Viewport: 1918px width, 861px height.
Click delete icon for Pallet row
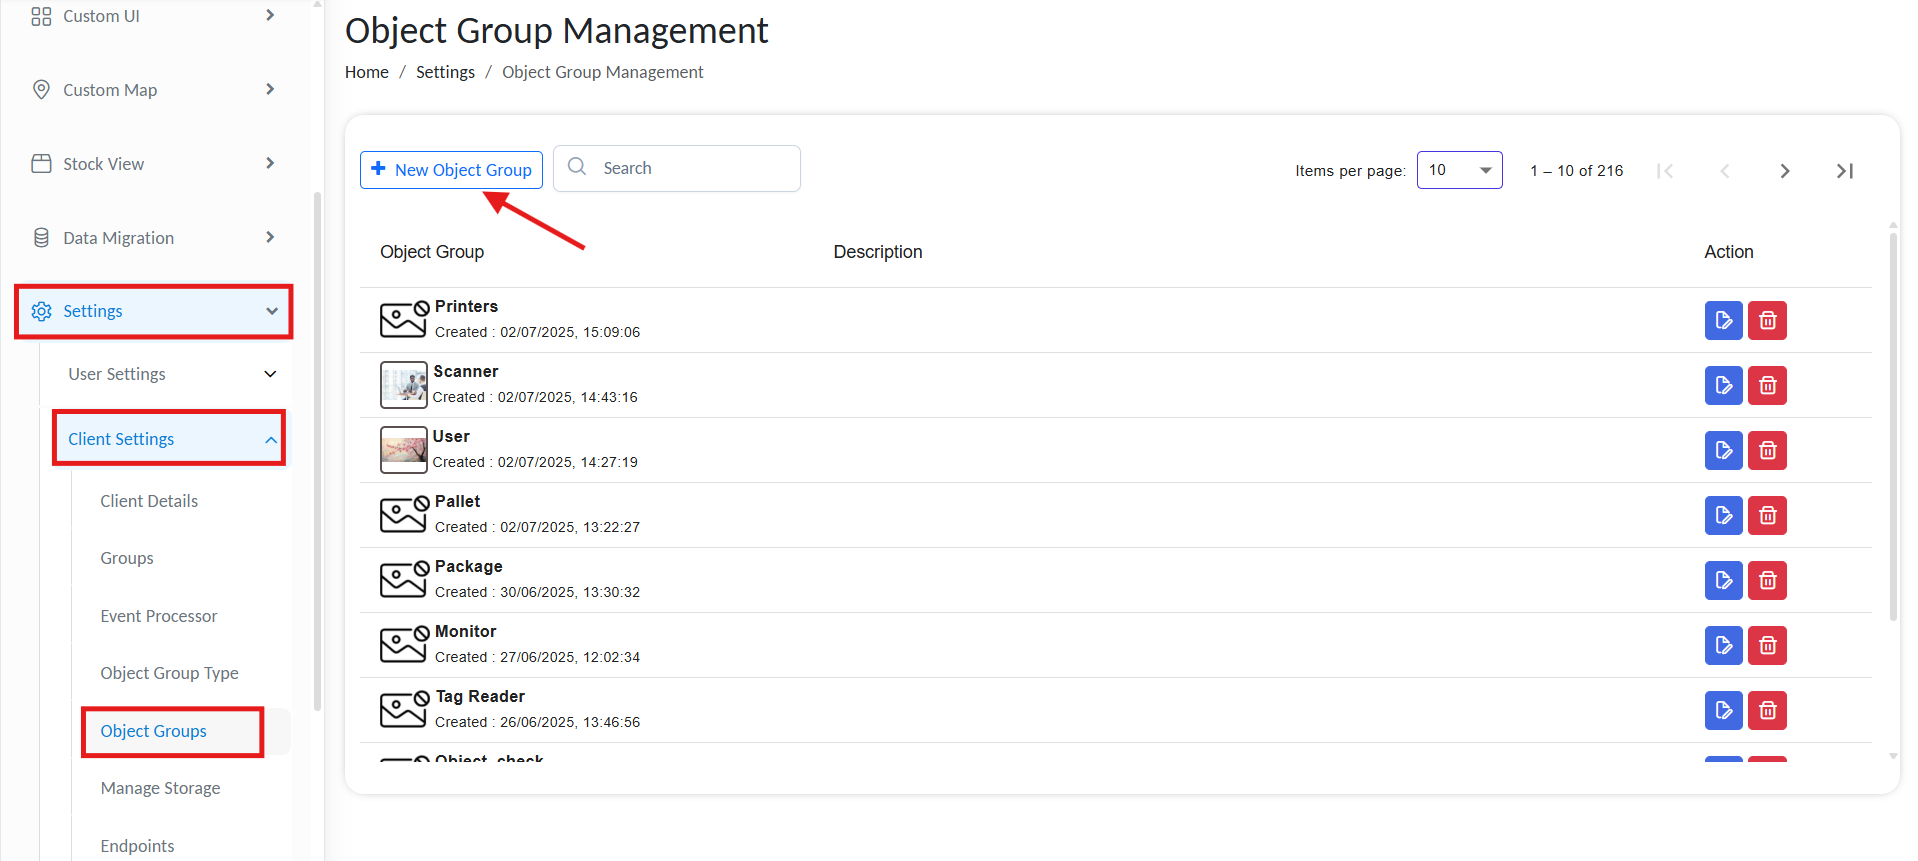[1766, 516]
